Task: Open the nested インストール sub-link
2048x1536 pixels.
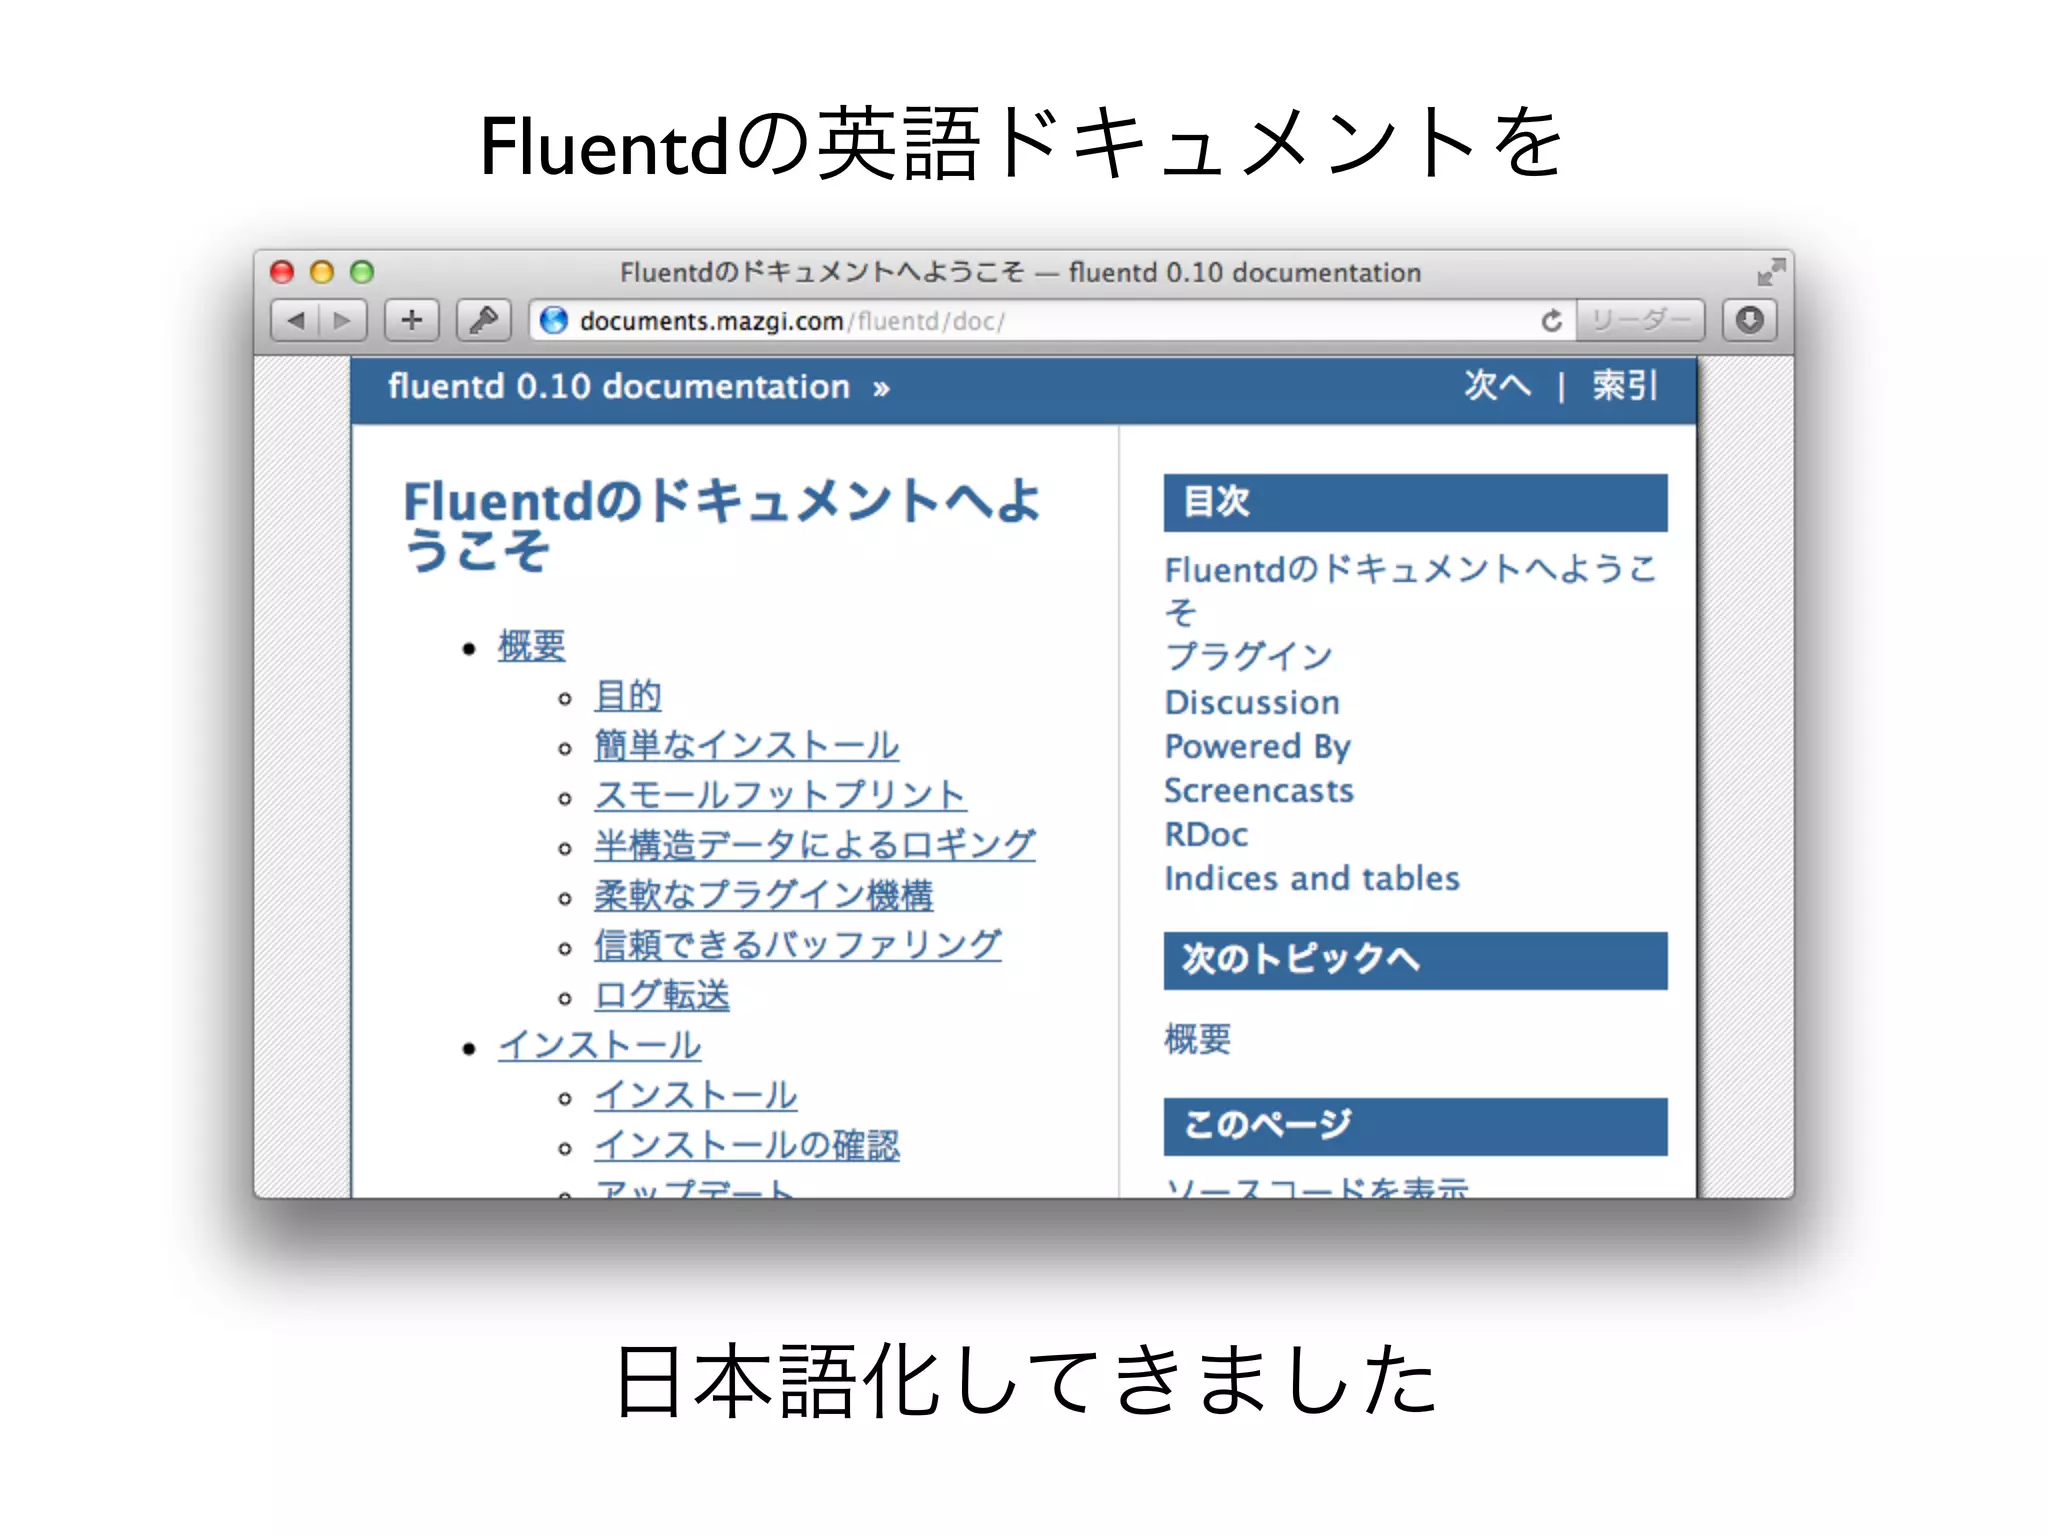Action: point(696,1096)
